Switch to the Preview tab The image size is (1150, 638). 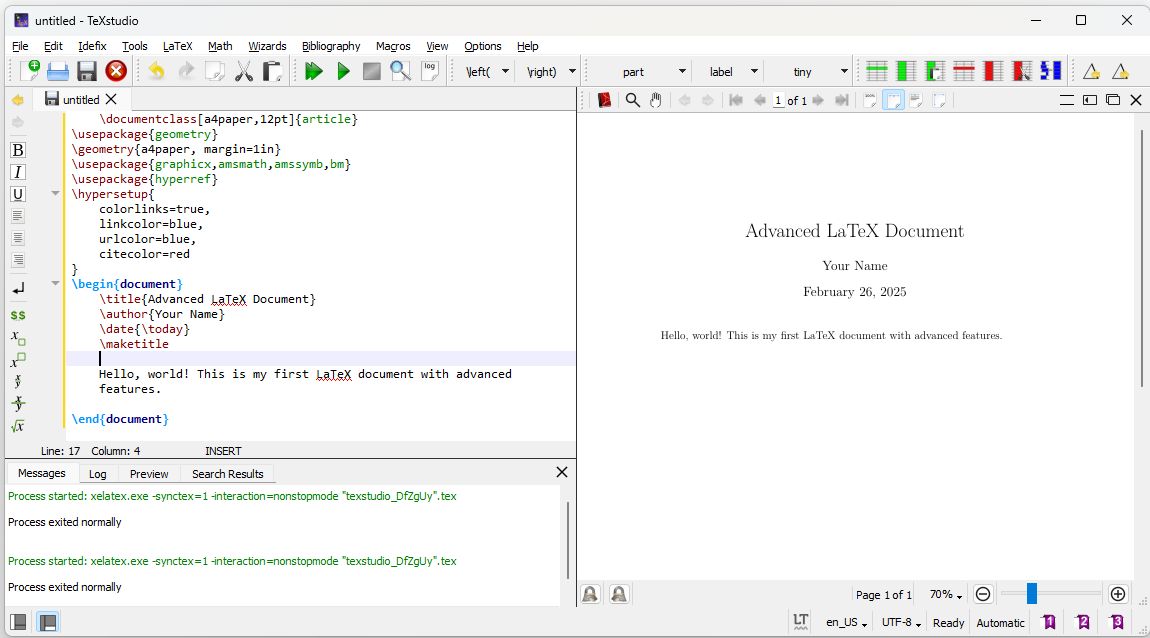[x=149, y=474]
